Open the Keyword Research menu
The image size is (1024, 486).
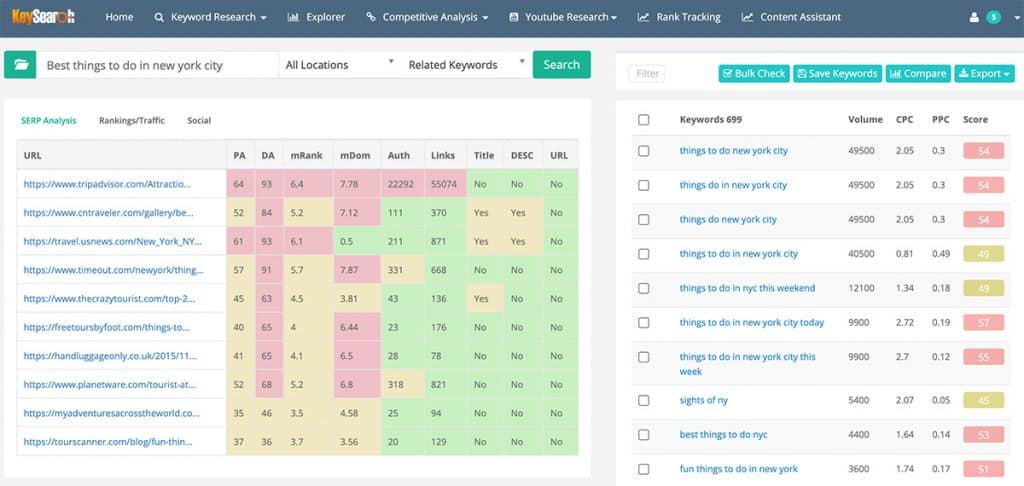[x=210, y=18]
